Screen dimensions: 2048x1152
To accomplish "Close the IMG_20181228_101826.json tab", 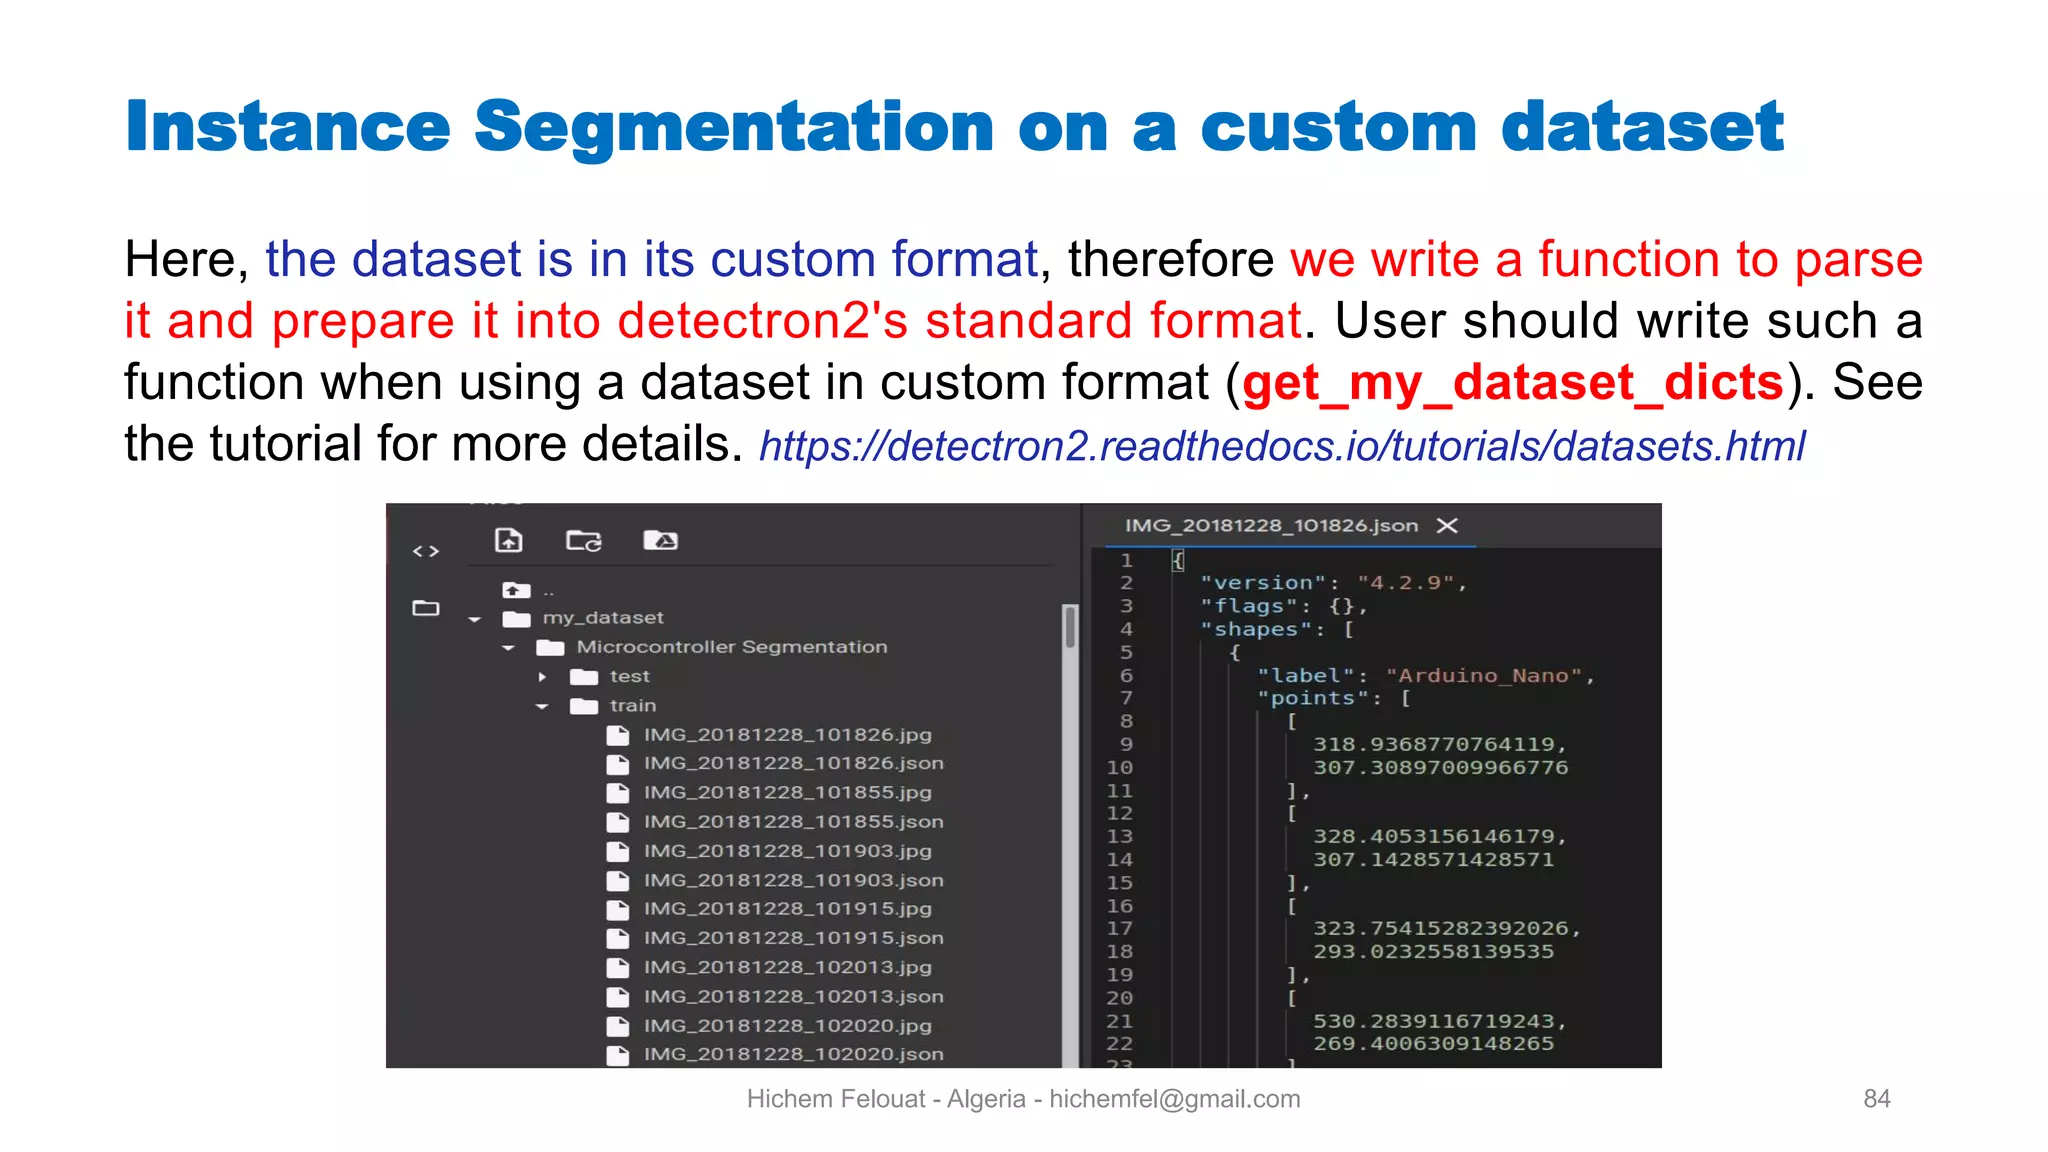I will (x=1447, y=525).
